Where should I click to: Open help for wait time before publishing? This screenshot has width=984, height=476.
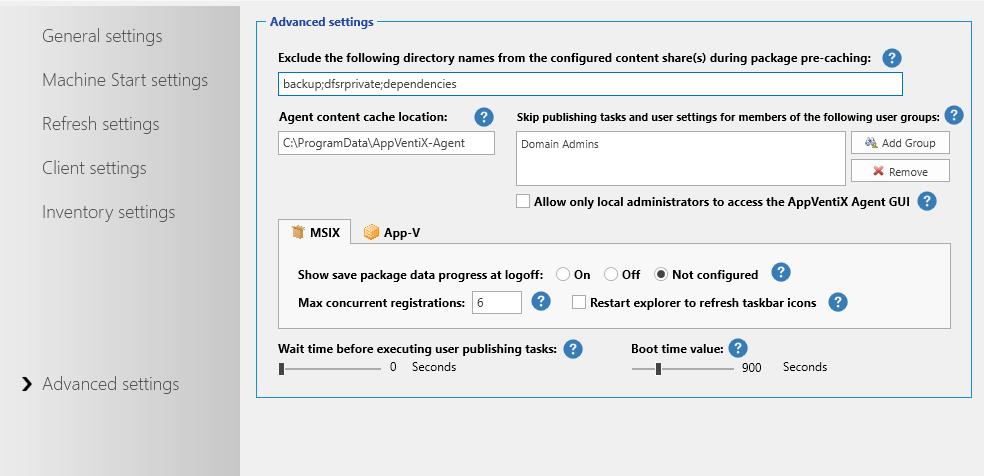coord(572,349)
